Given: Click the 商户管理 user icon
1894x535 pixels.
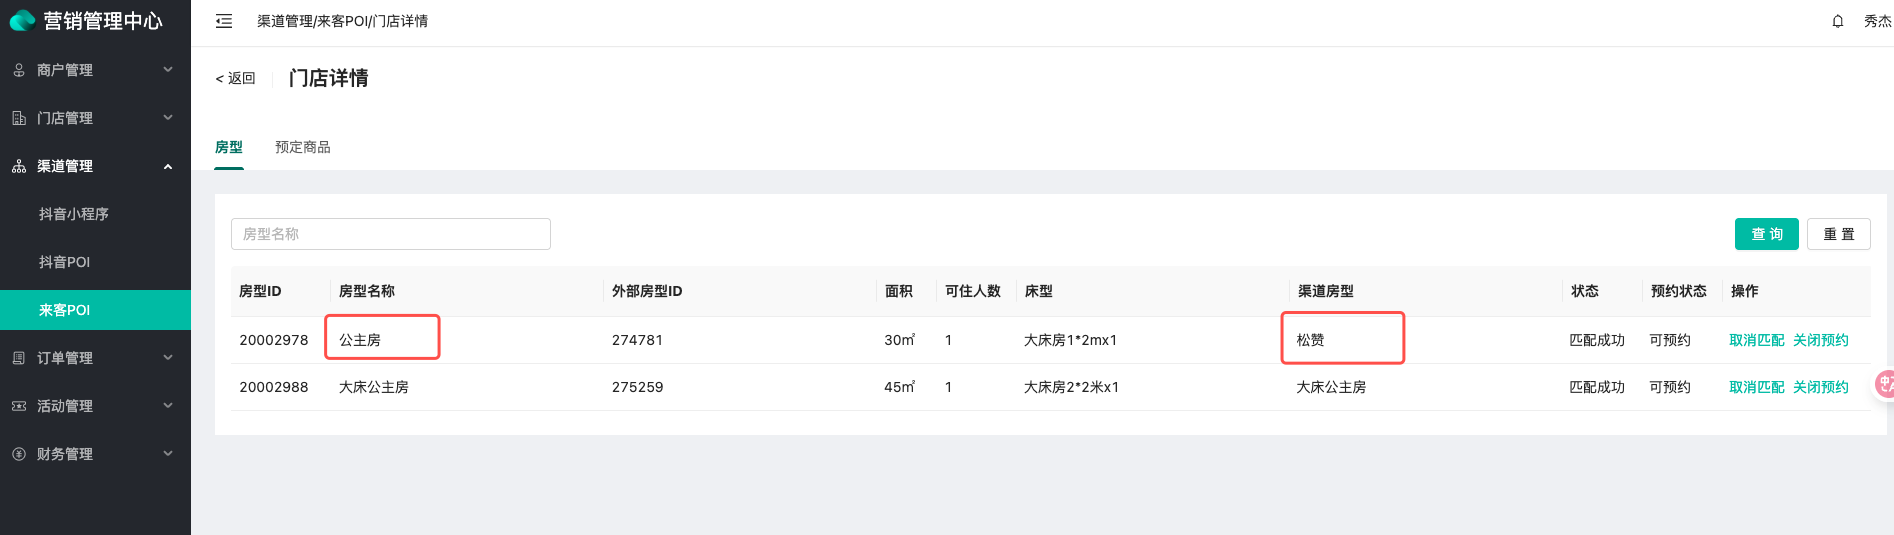Looking at the screenshot, I should [19, 70].
